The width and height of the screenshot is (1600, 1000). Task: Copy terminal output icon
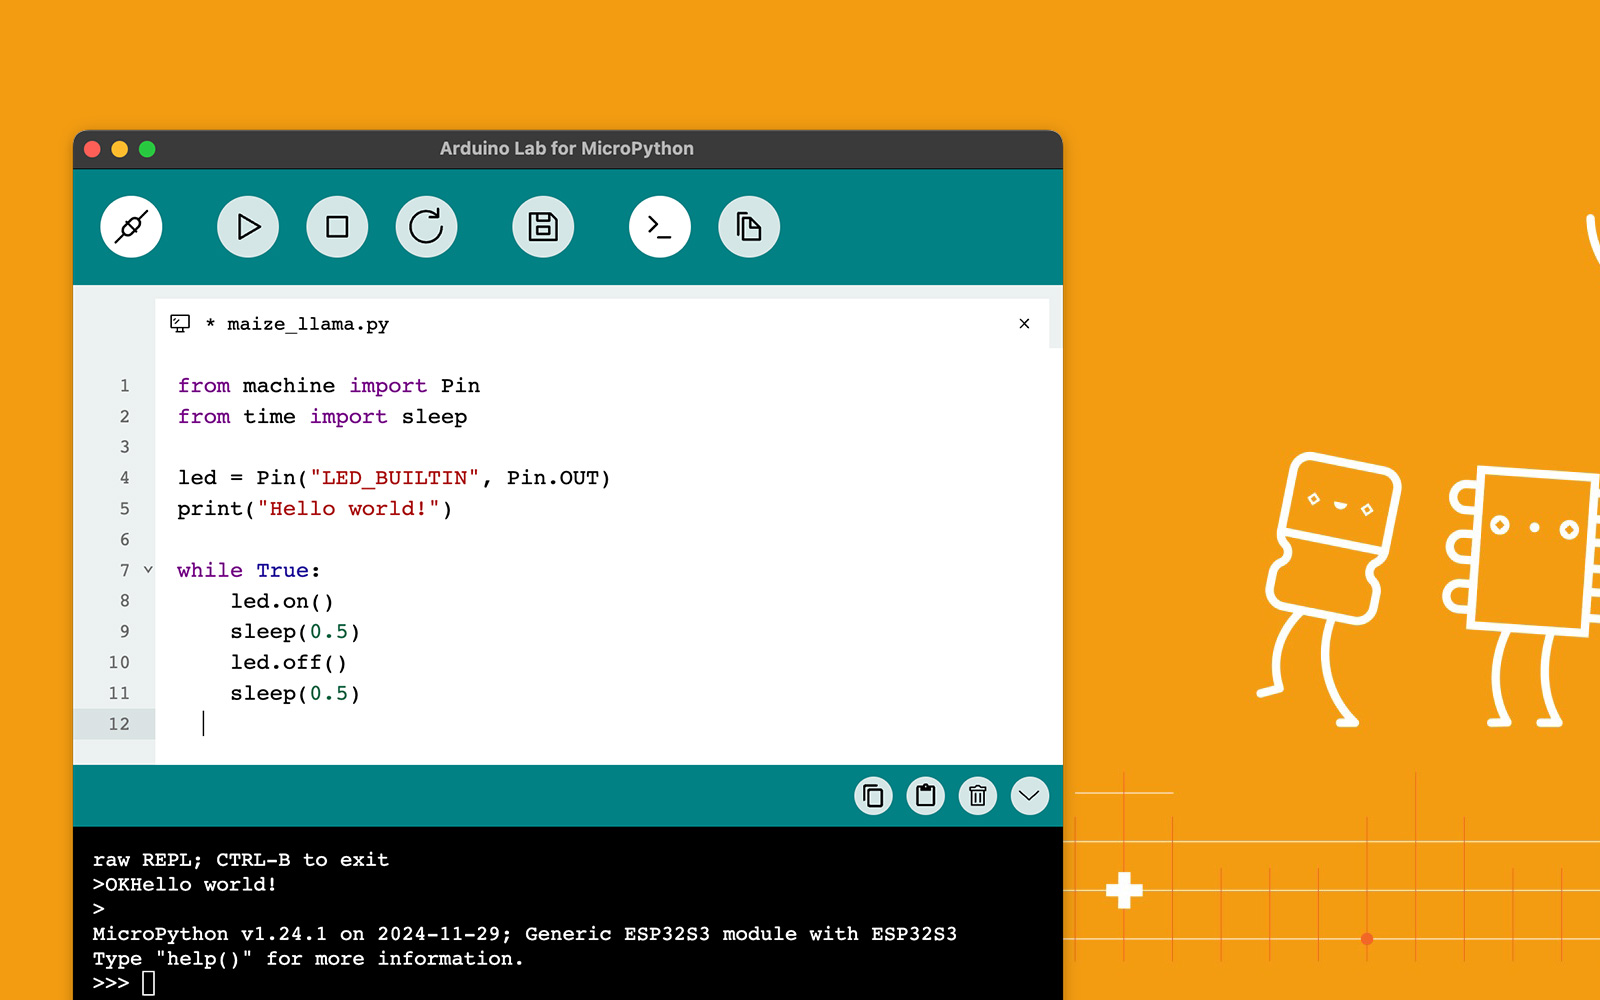874,796
